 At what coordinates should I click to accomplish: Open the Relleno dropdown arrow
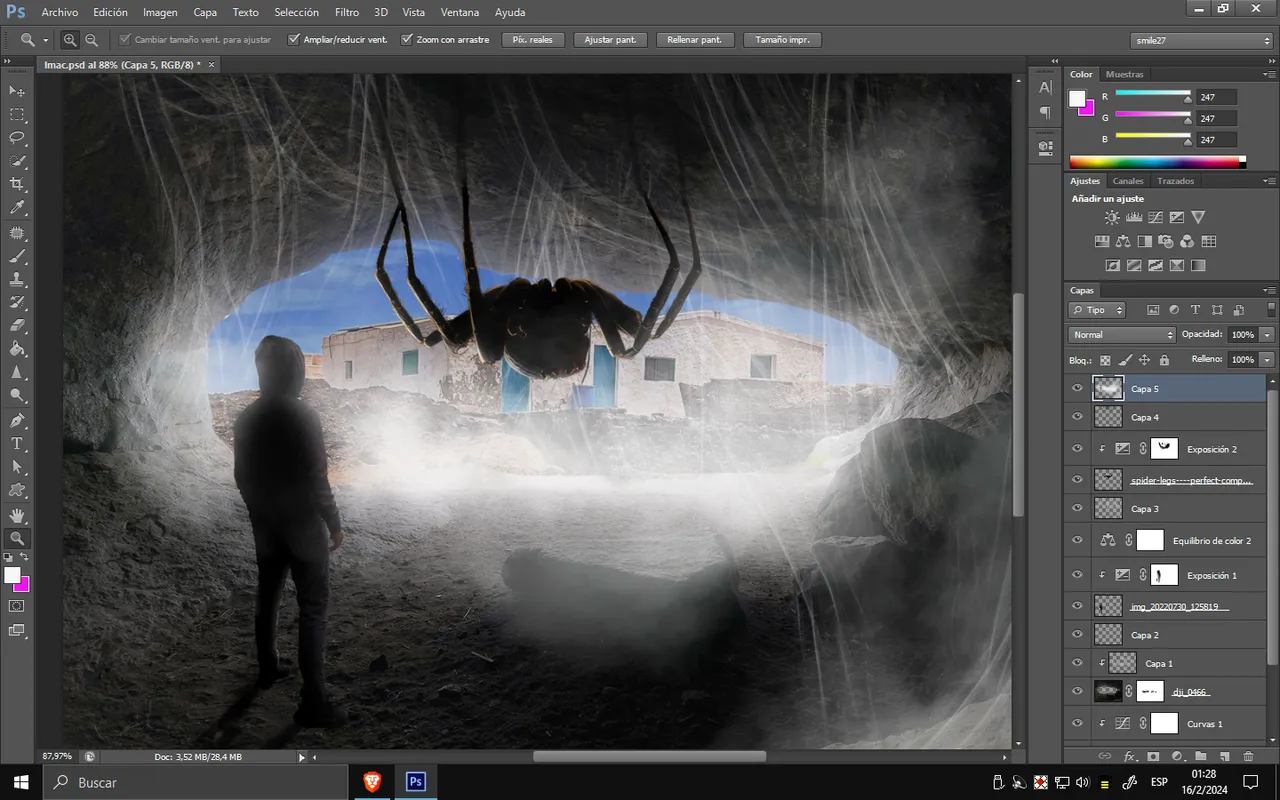click(x=1267, y=359)
